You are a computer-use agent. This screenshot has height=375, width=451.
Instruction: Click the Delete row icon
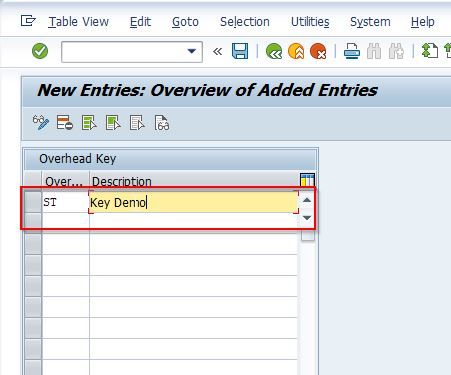[65, 123]
